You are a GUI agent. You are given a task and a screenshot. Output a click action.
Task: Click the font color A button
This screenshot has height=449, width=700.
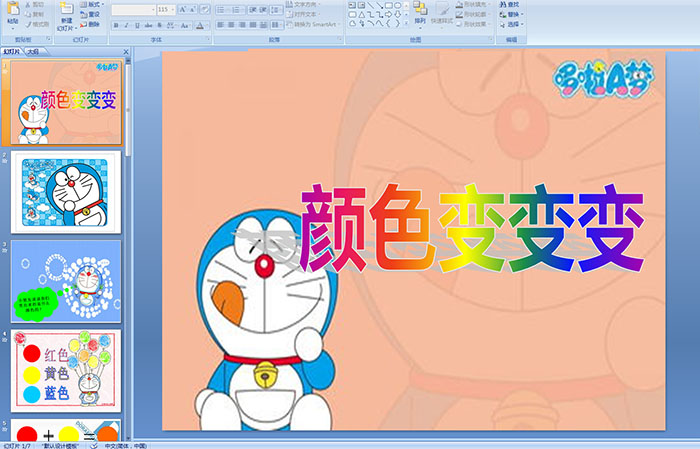(200, 25)
